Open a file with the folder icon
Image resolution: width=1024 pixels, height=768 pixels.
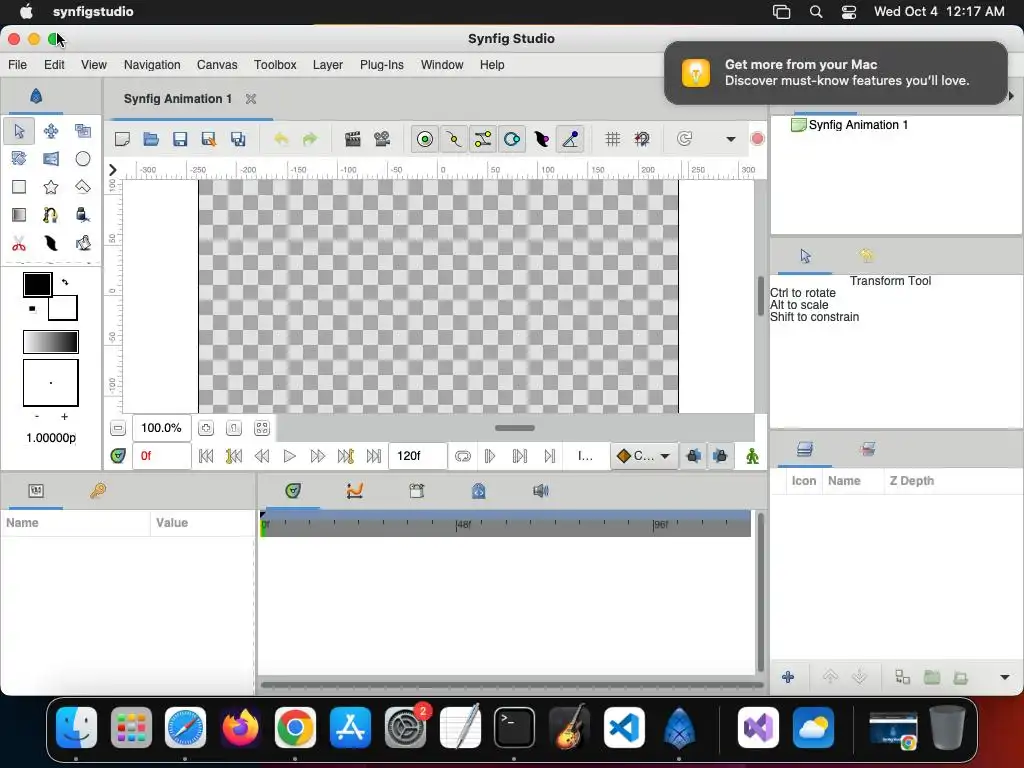click(x=151, y=139)
